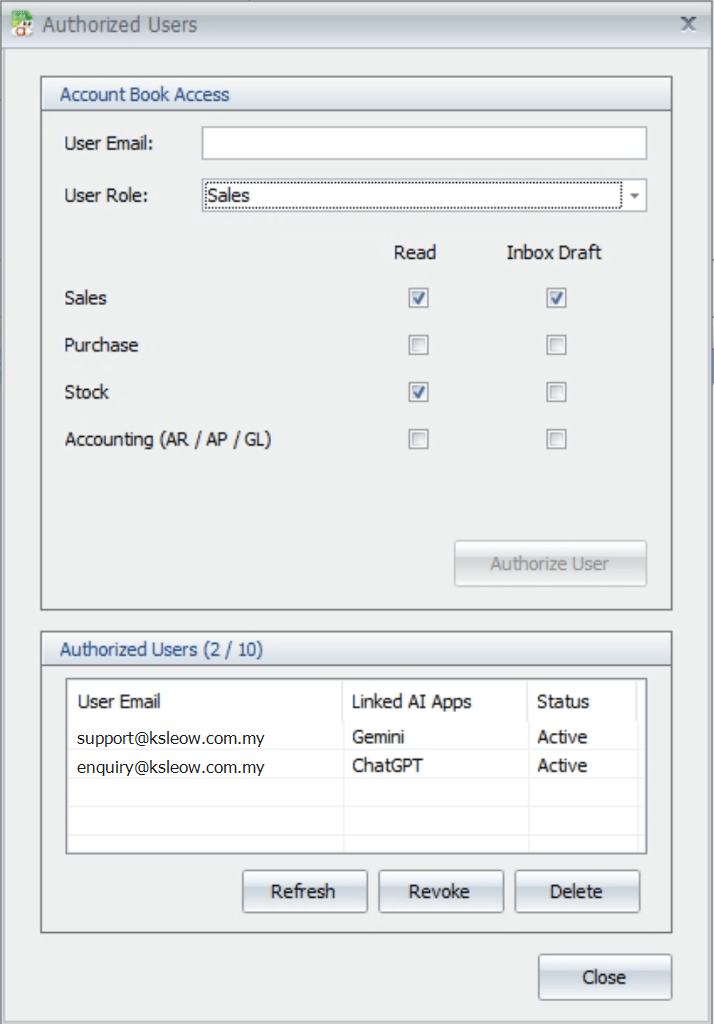
Task: Click the Accounting (AR / AP / GL) label
Action: (x=168, y=440)
